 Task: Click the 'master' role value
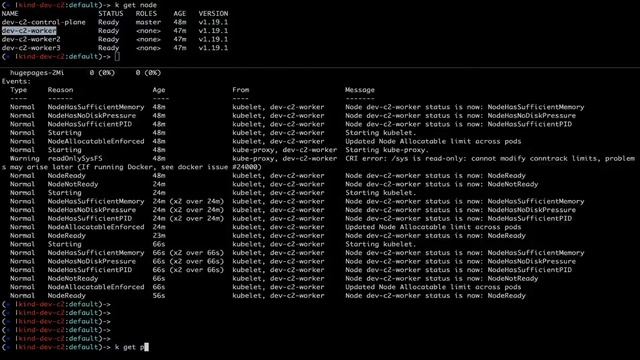pyautogui.click(x=148, y=22)
